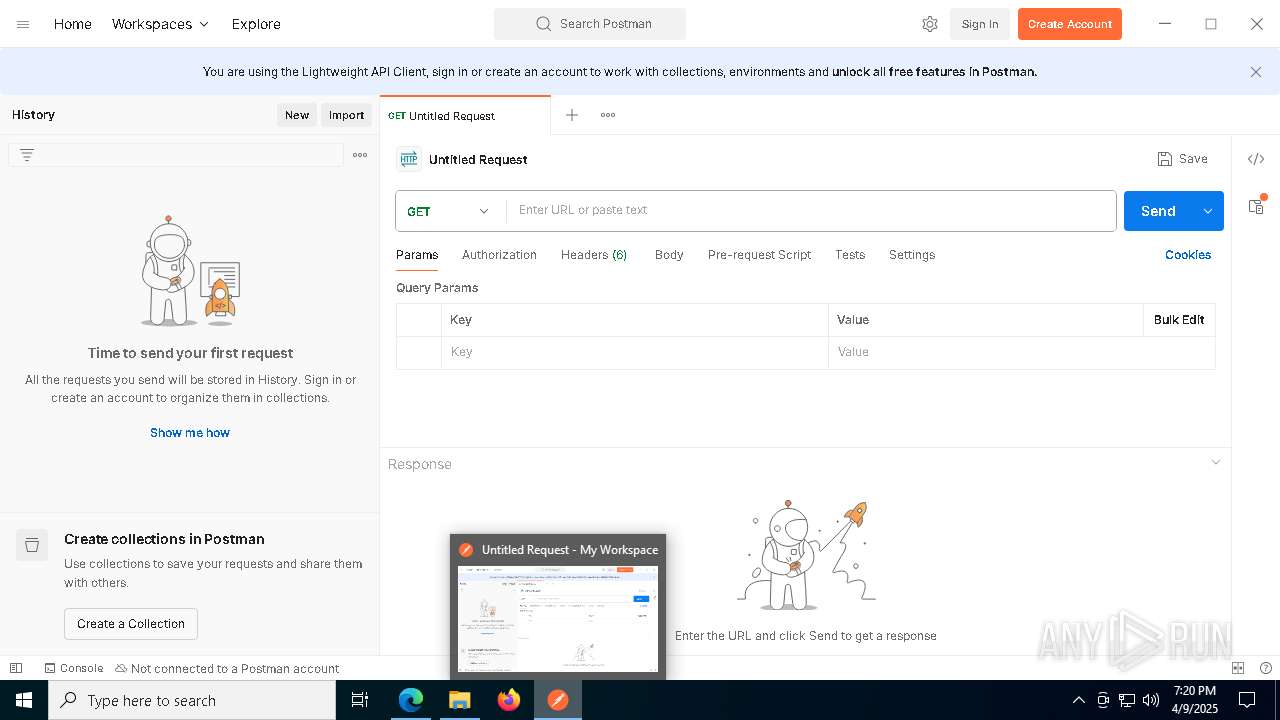The height and width of the screenshot is (720, 1280).
Task: Click Create Account
Action: point(1070,24)
